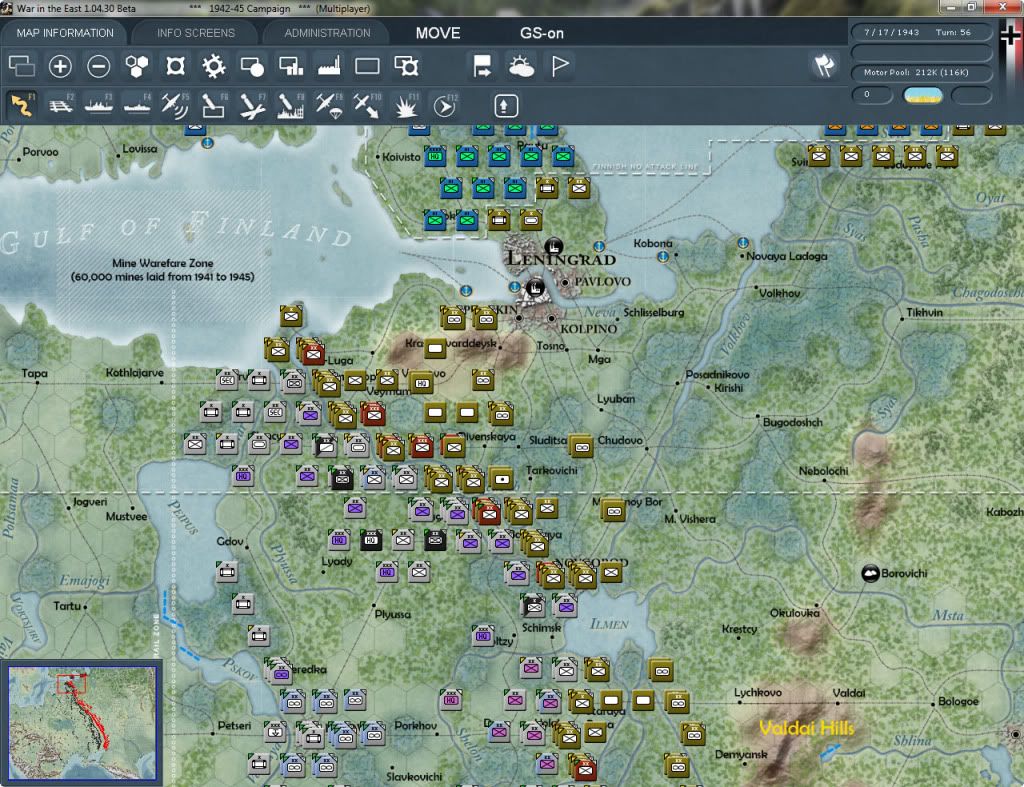Click the zero value counter field
Image resolution: width=1024 pixels, height=787 pixels.
coord(872,95)
